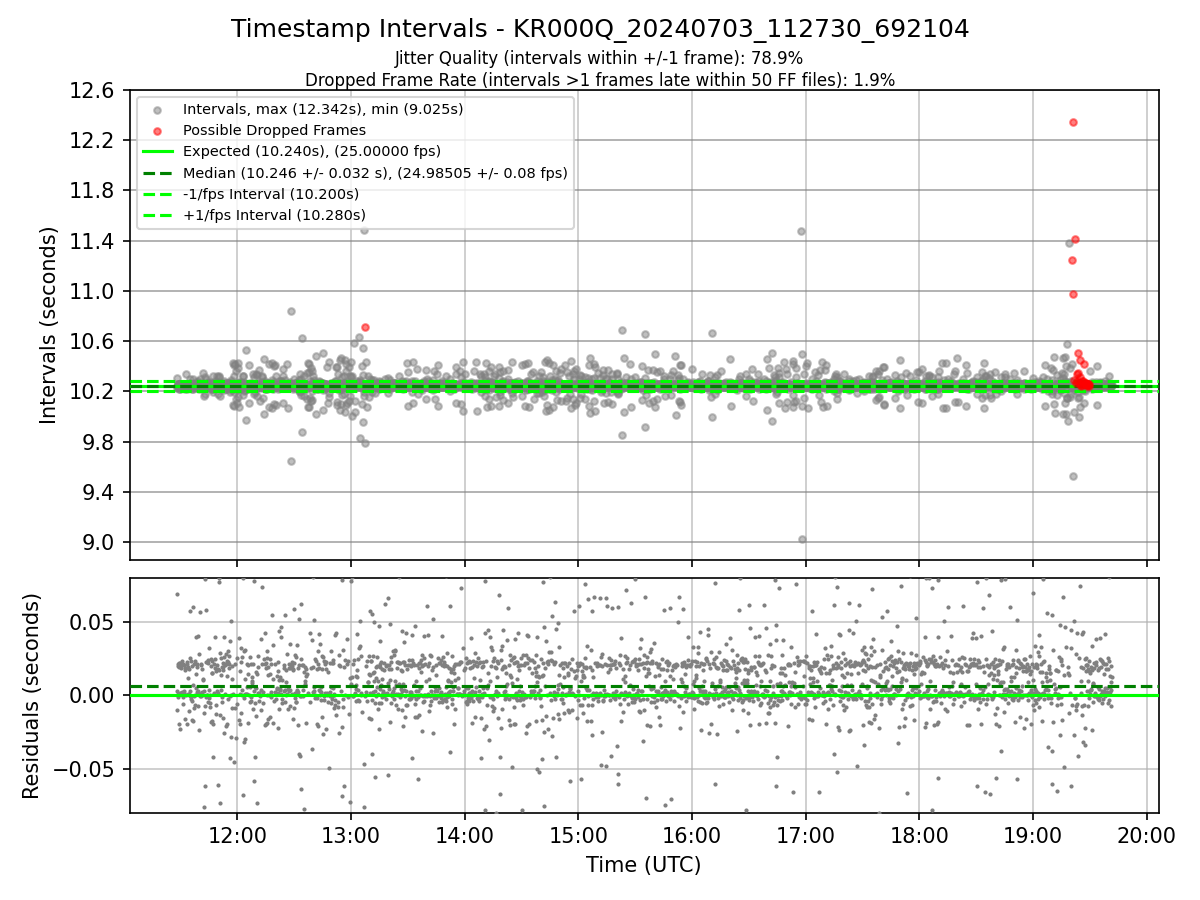Screen dimensions: 1200x900
Task: Click the red marker beside "Possible Dropped Frames"
Action: tap(157, 130)
